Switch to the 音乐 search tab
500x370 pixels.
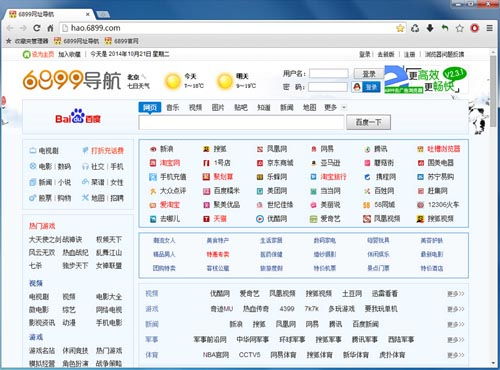point(173,108)
